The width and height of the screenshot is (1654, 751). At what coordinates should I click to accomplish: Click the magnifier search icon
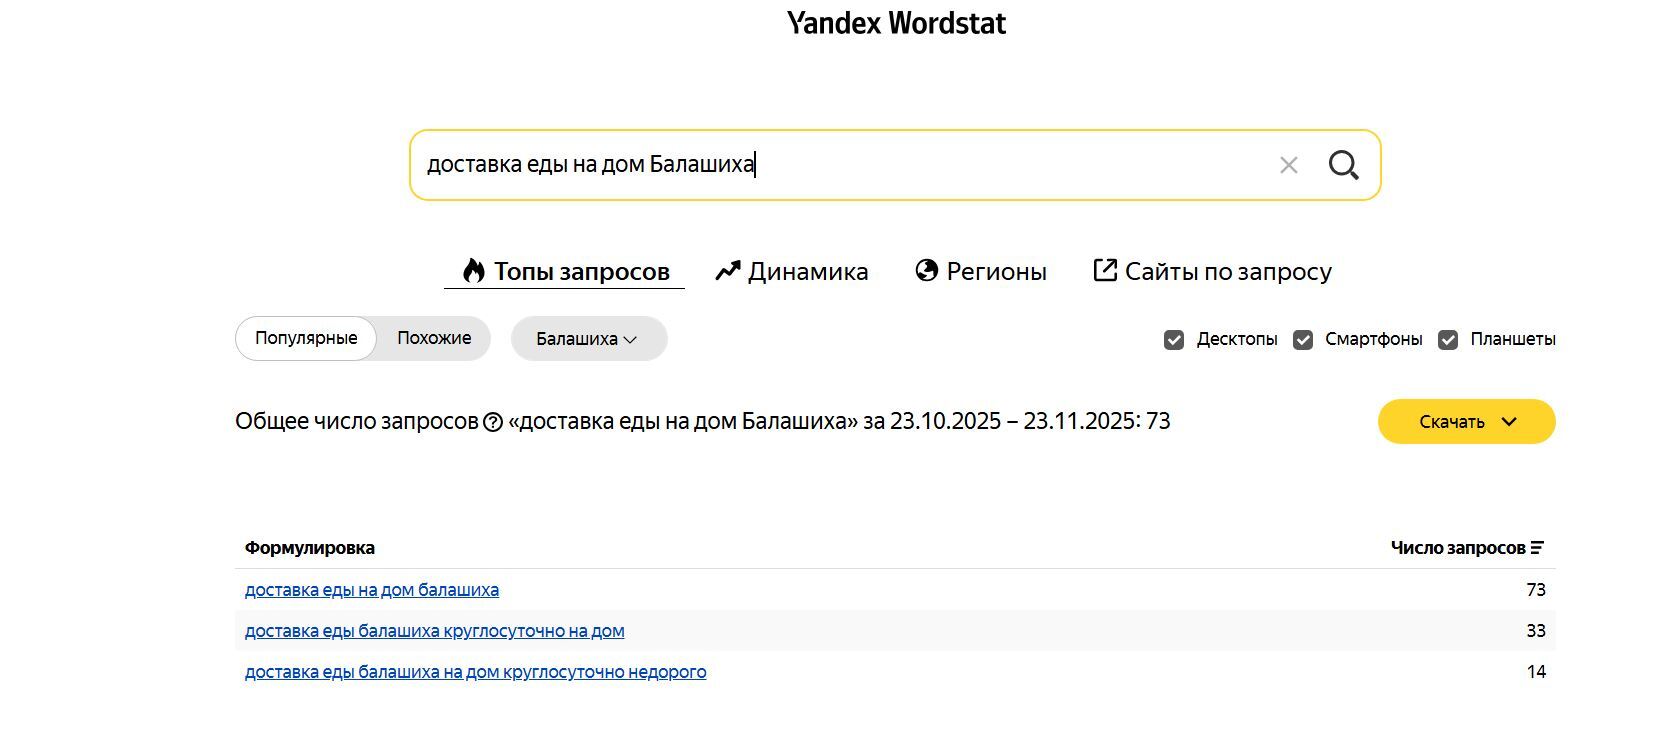[1343, 165]
